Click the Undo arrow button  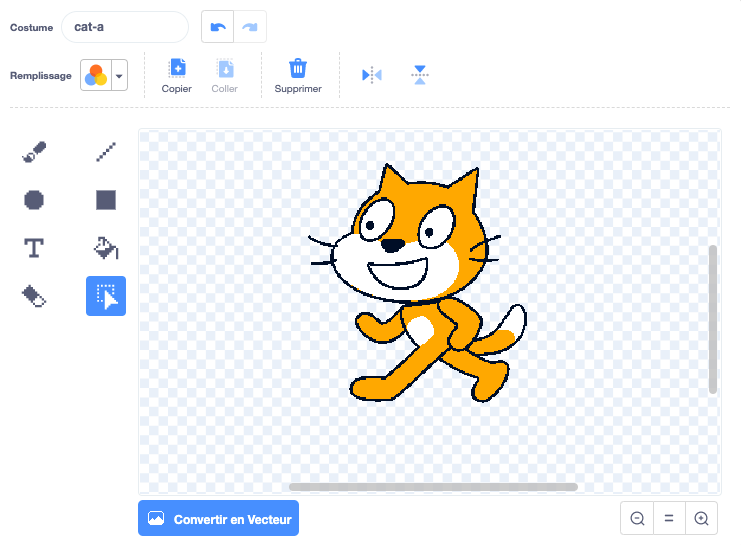(x=217, y=27)
